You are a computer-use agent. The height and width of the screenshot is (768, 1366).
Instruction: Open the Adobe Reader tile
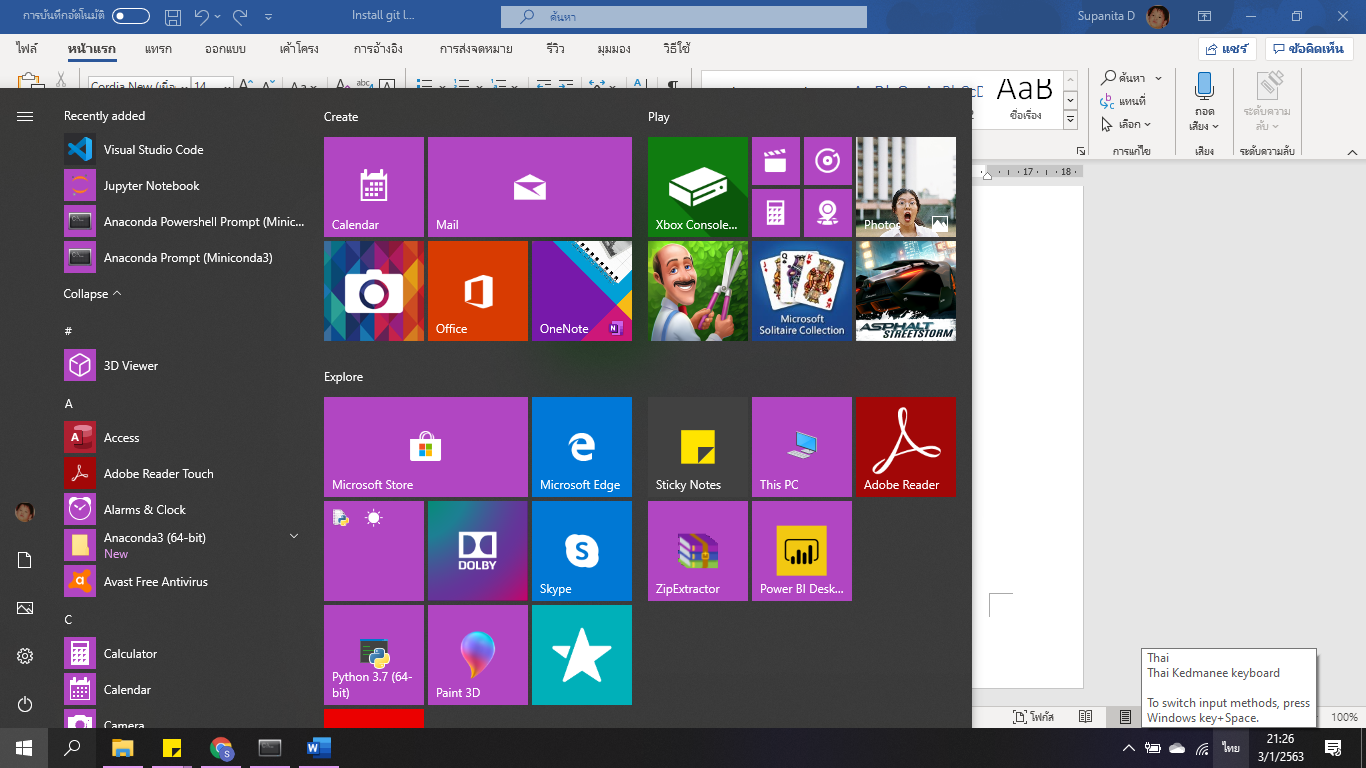point(906,447)
